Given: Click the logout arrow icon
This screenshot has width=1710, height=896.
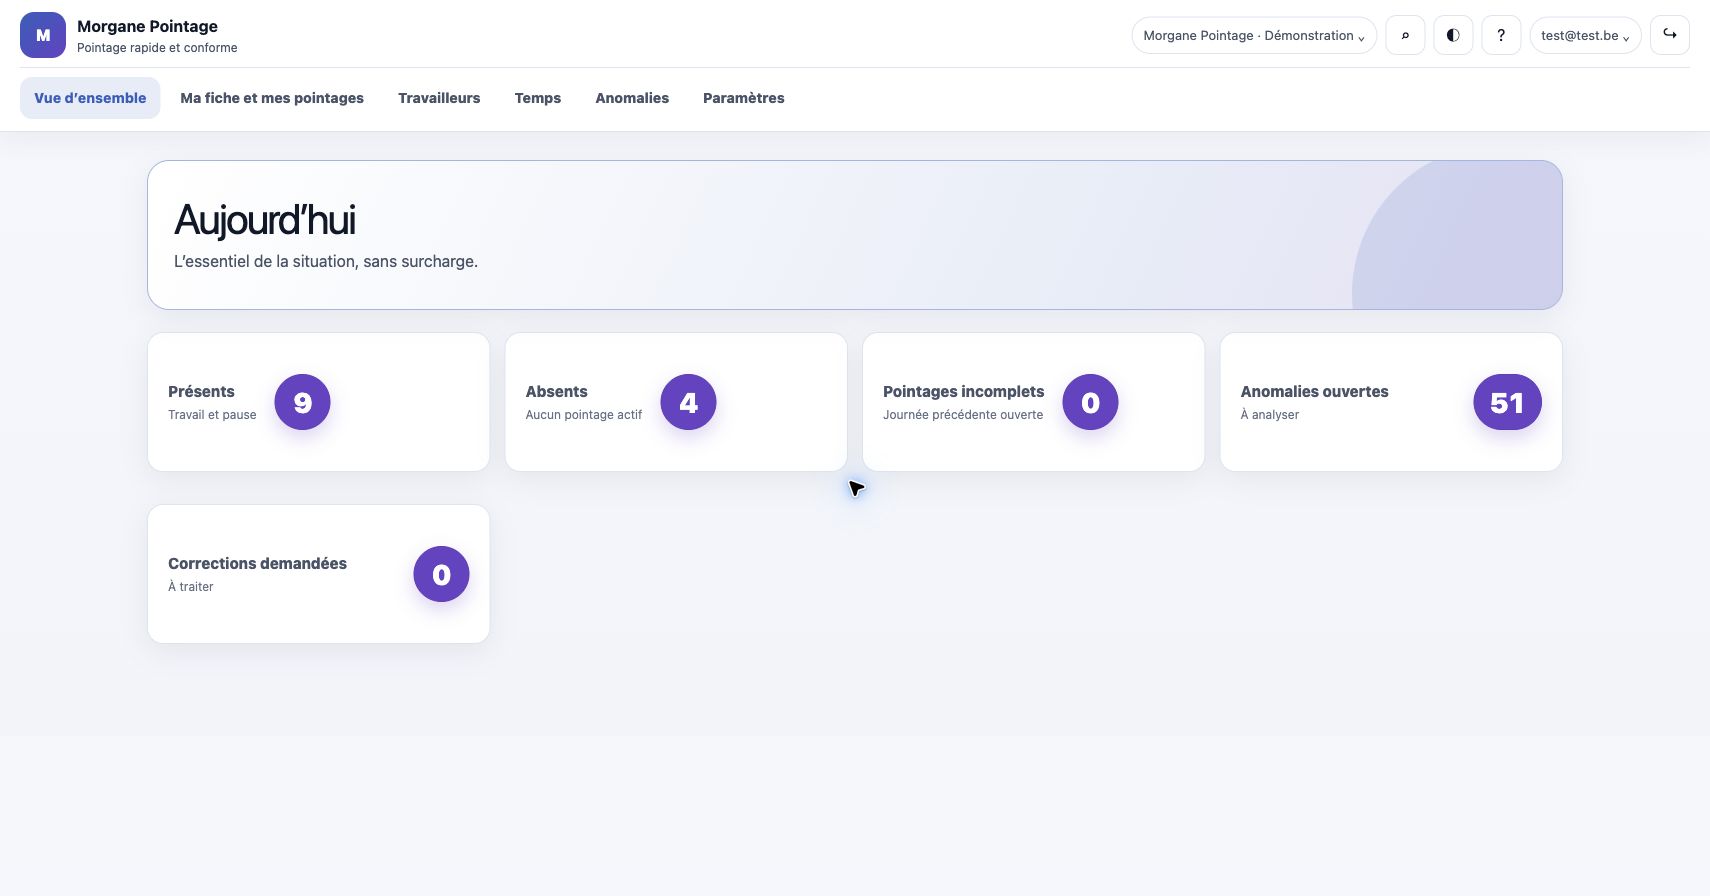Looking at the screenshot, I should (x=1670, y=35).
